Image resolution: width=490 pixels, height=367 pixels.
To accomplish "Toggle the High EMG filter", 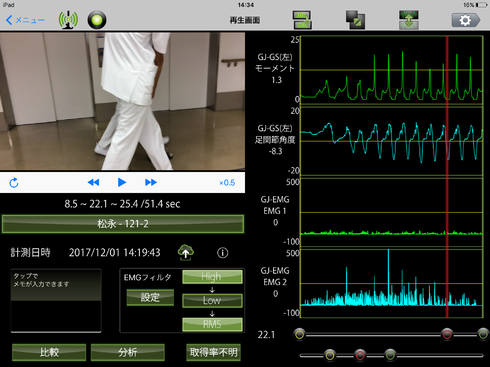I will (212, 277).
